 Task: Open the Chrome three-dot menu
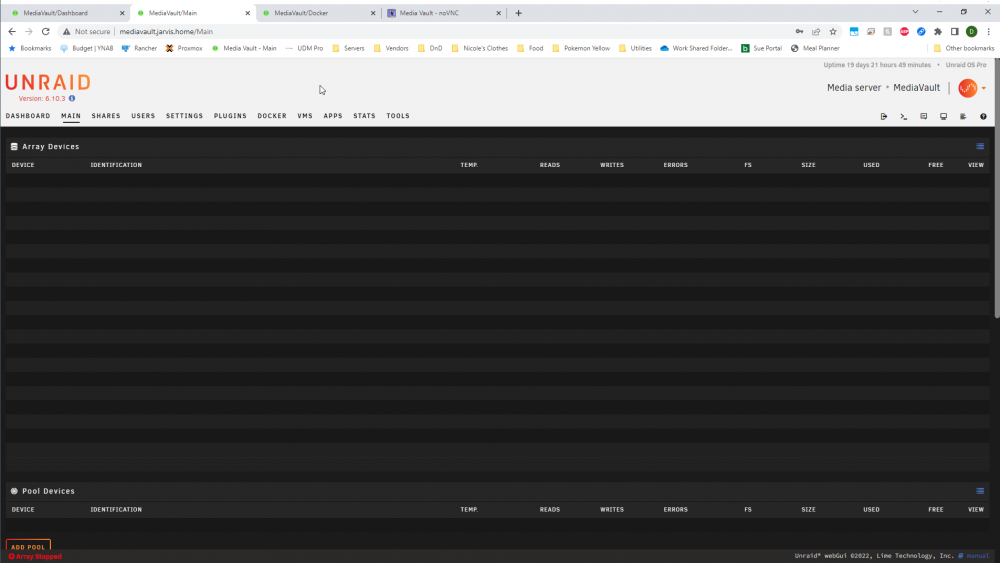click(x=989, y=31)
